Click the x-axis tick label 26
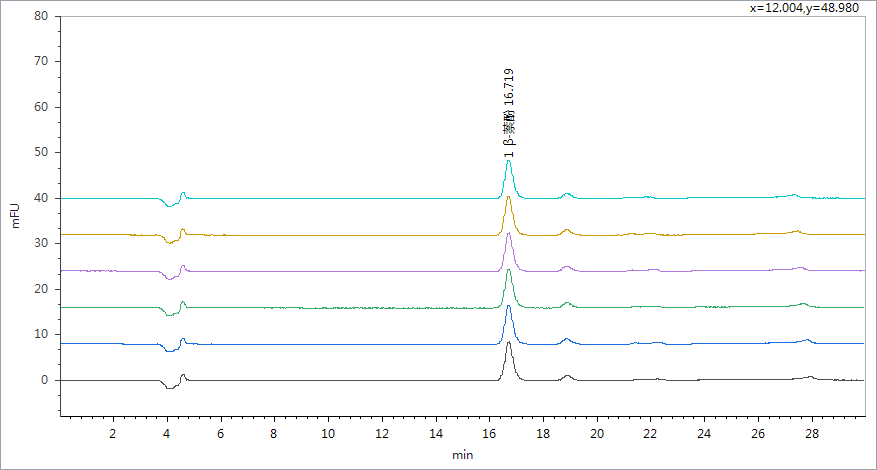 (758, 434)
